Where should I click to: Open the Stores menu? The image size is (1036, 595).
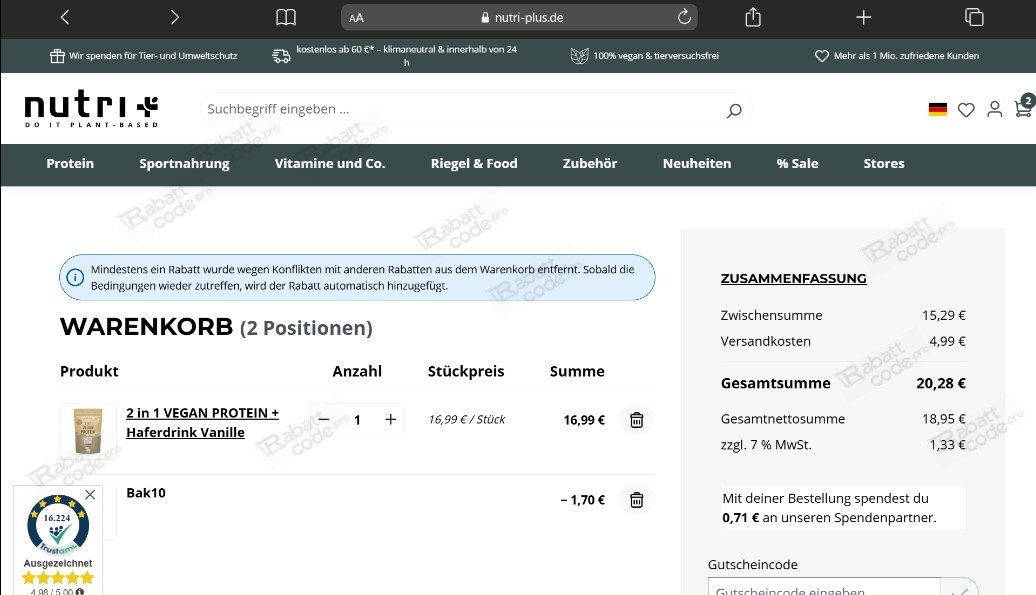883,164
